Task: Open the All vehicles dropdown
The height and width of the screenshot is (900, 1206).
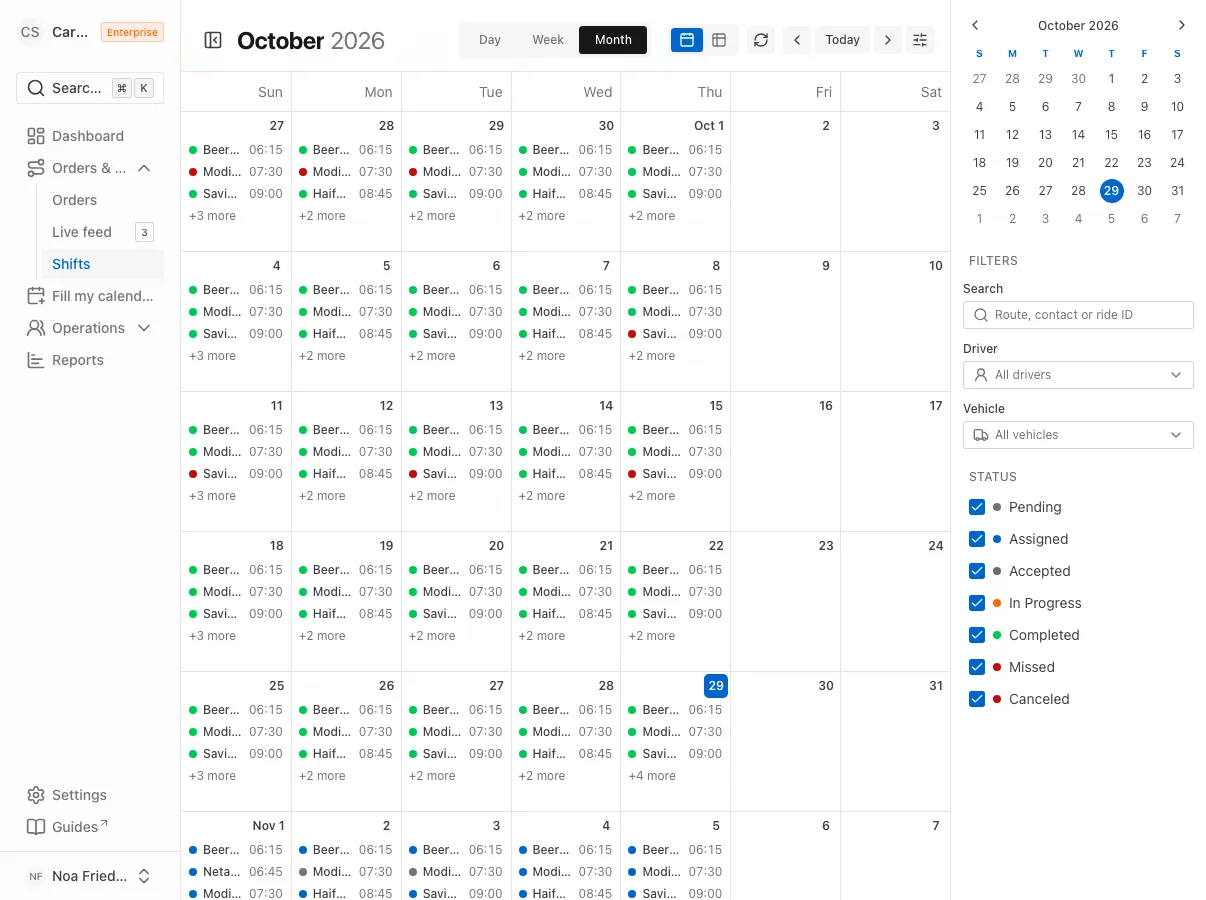Action: 1078,435
